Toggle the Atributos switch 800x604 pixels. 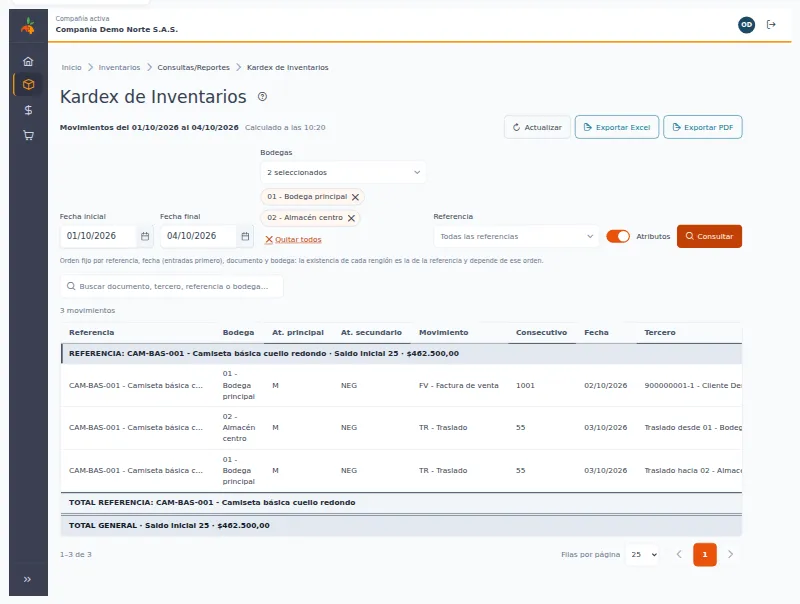[x=618, y=236]
